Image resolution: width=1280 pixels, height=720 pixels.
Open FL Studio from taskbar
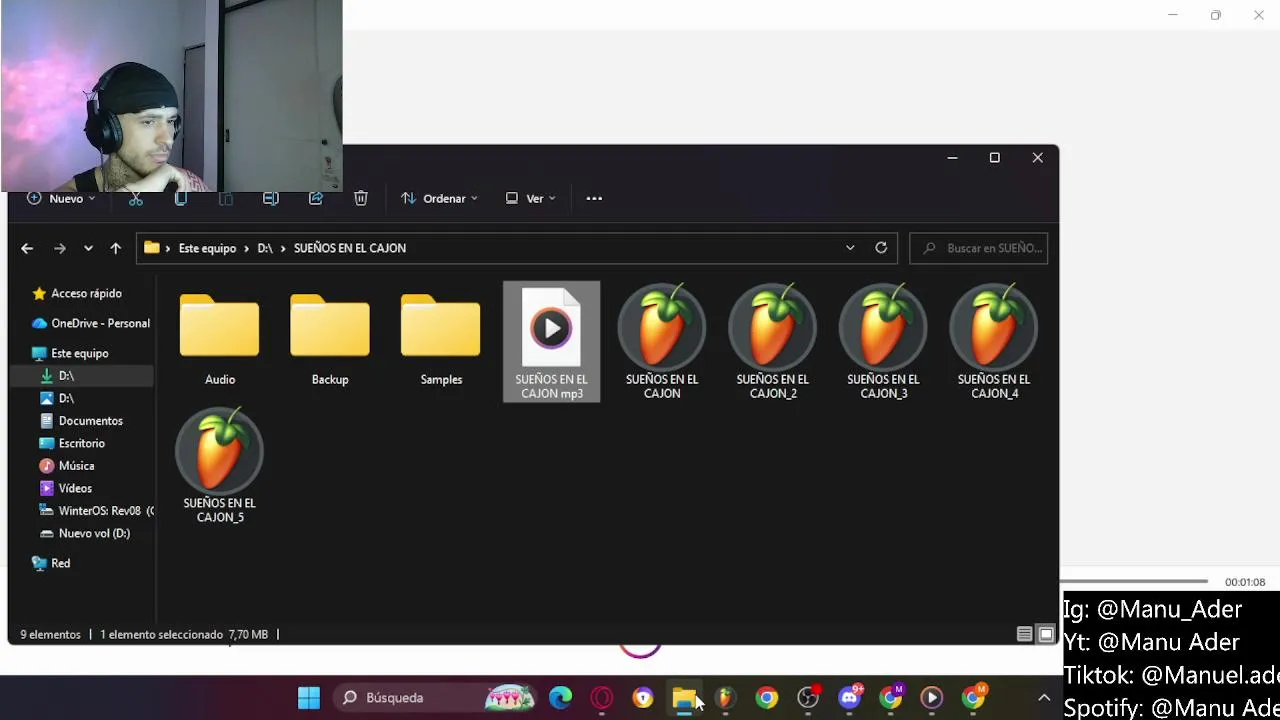coord(725,698)
